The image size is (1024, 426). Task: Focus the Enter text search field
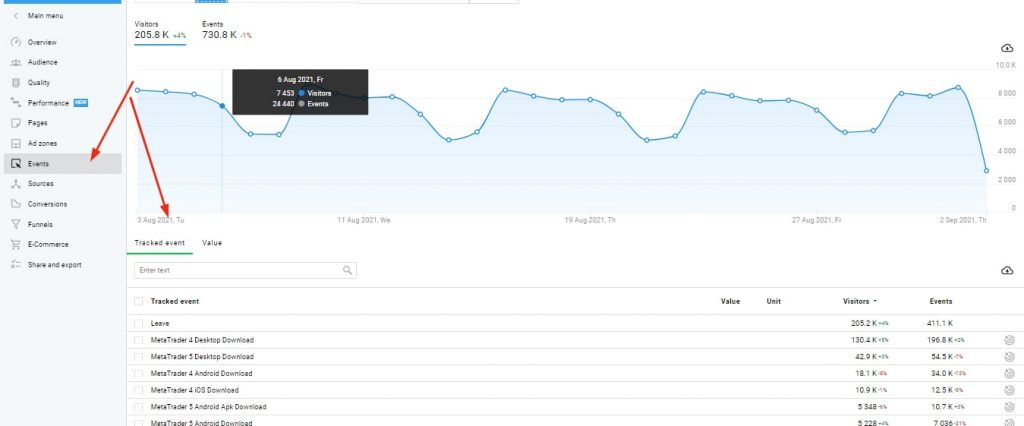pyautogui.click(x=245, y=270)
